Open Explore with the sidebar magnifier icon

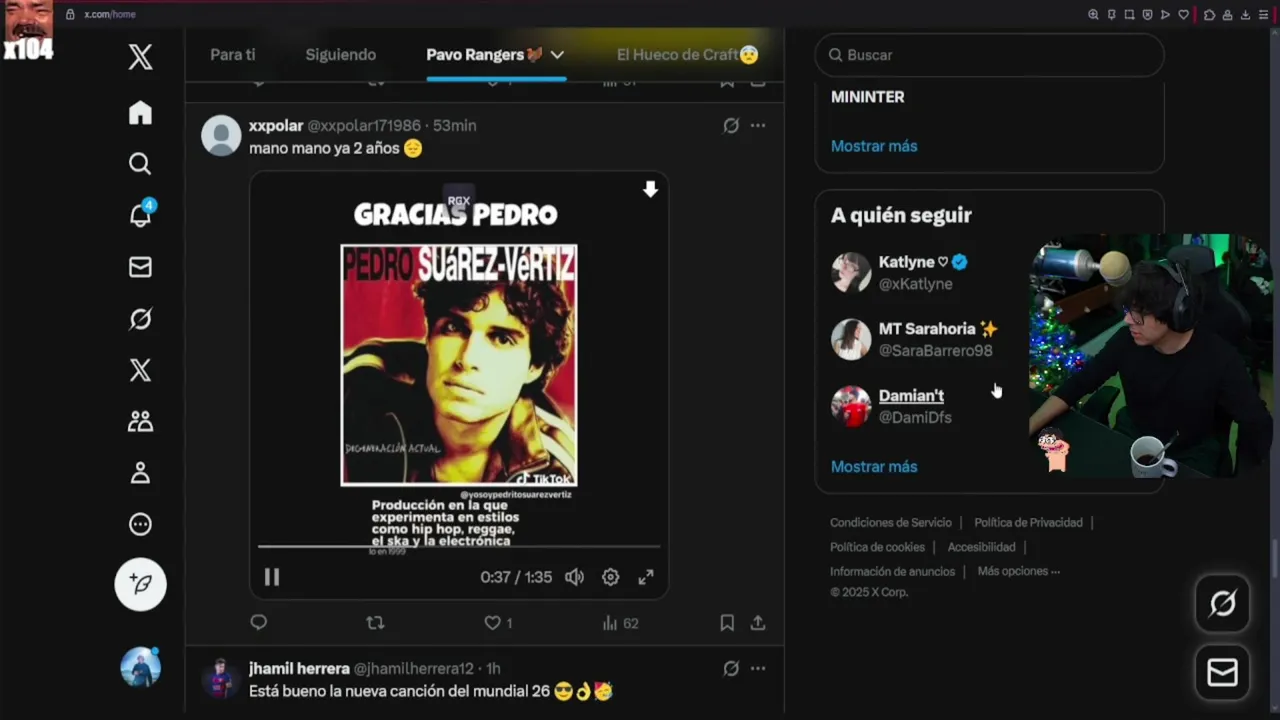click(x=140, y=164)
